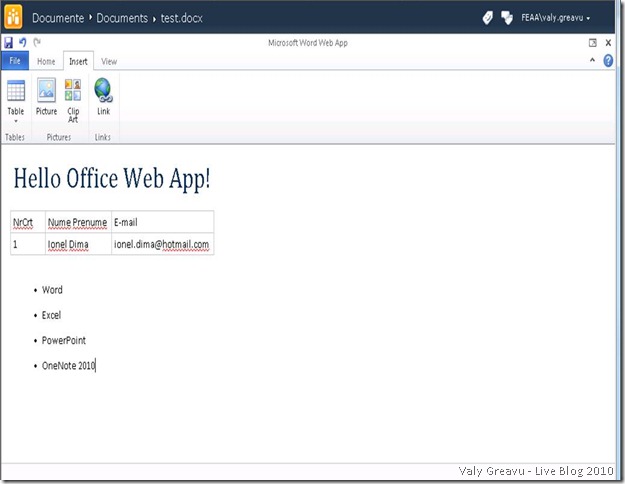Click the Redo arrow icon

coord(37,43)
